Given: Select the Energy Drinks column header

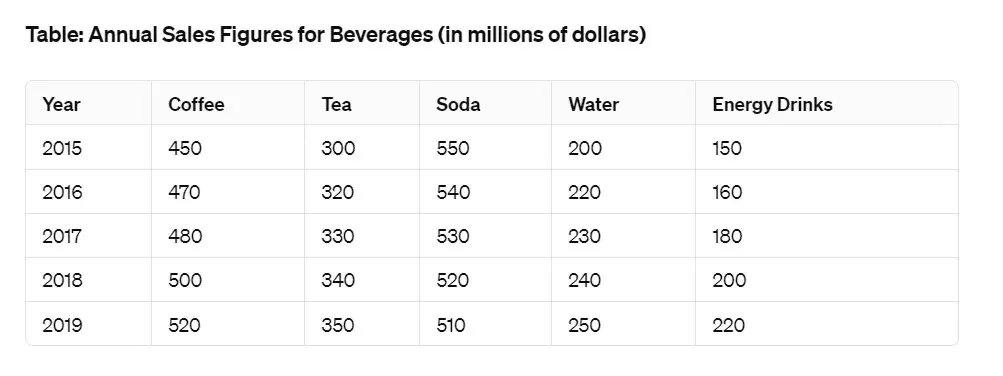Looking at the screenshot, I should tap(773, 104).
